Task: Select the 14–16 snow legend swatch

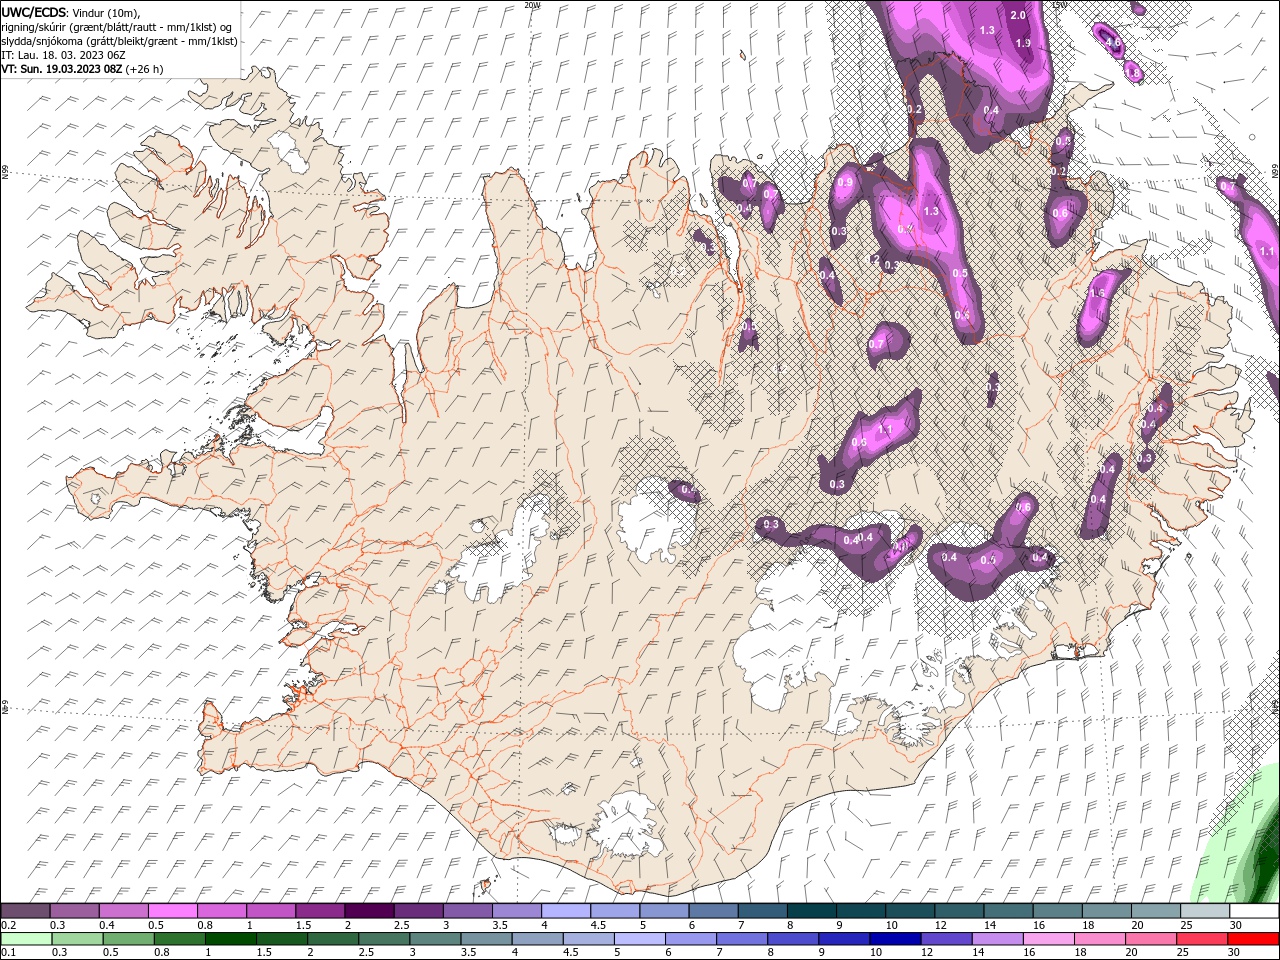Action: click(x=1006, y=911)
